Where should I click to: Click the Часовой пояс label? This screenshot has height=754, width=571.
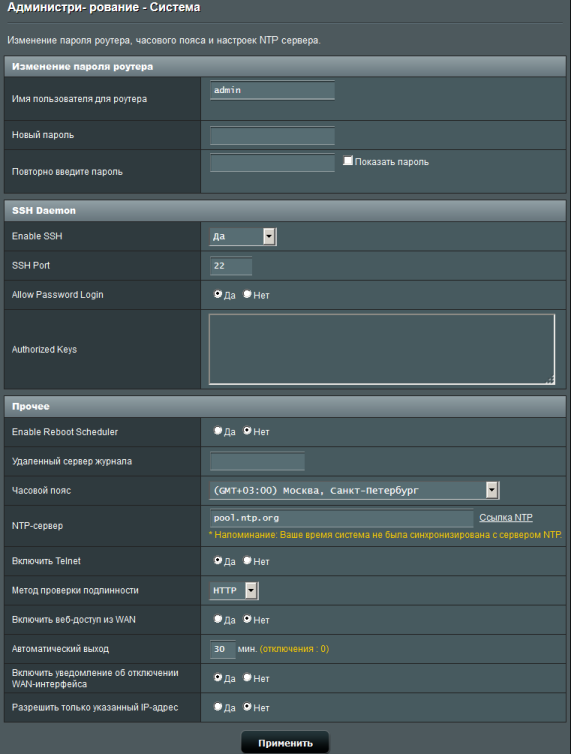tap(41, 490)
